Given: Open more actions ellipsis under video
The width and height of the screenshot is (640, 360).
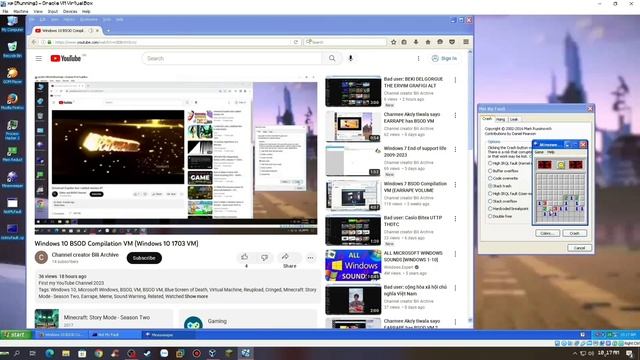Looking at the screenshot, I should pyautogui.click(x=311, y=258).
